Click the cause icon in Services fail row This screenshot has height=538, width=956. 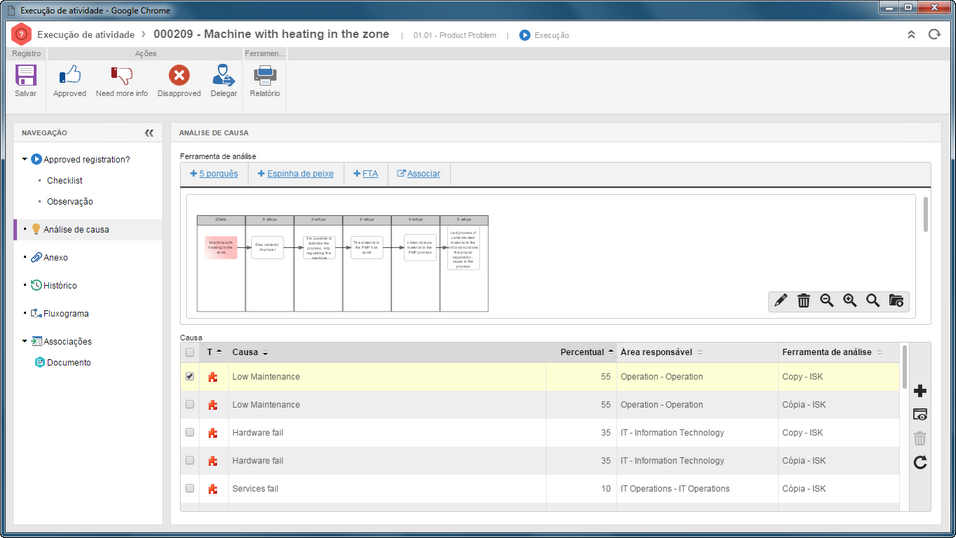point(213,489)
